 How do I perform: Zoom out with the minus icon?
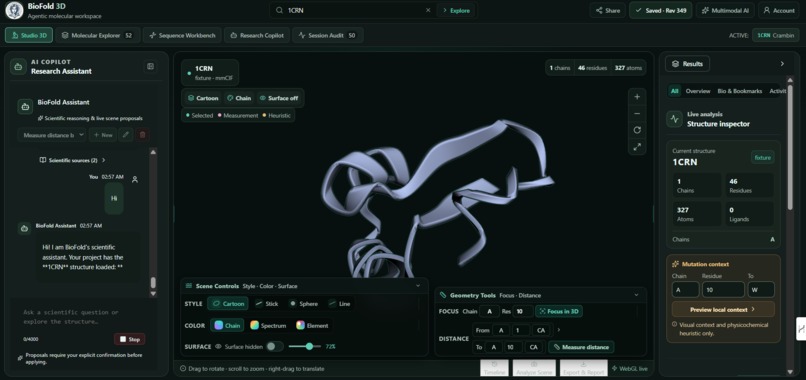click(x=637, y=114)
